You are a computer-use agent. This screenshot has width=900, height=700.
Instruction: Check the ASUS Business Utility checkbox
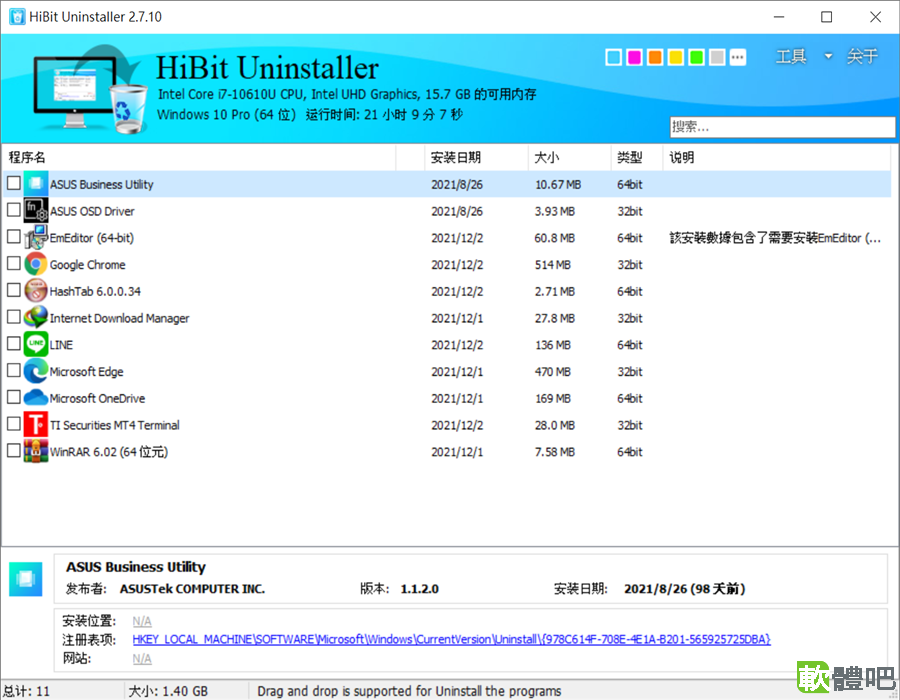coord(14,183)
